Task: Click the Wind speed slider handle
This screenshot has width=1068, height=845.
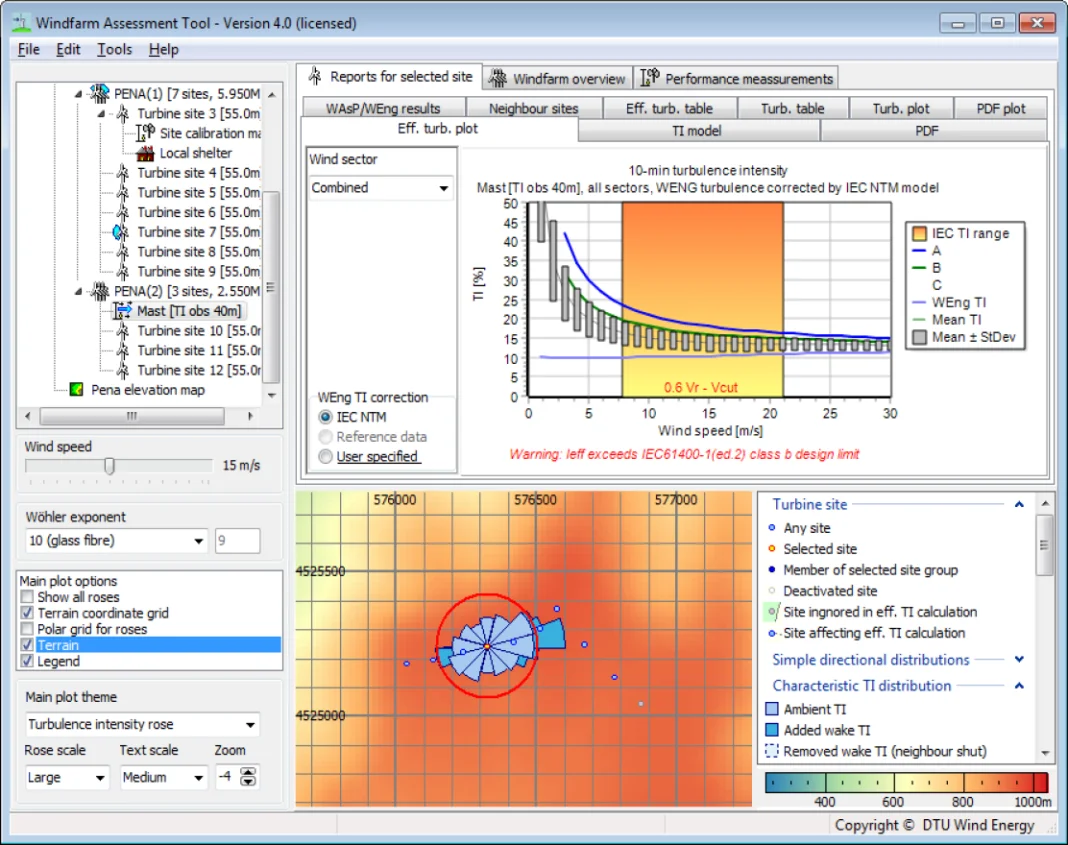Action: click(110, 466)
